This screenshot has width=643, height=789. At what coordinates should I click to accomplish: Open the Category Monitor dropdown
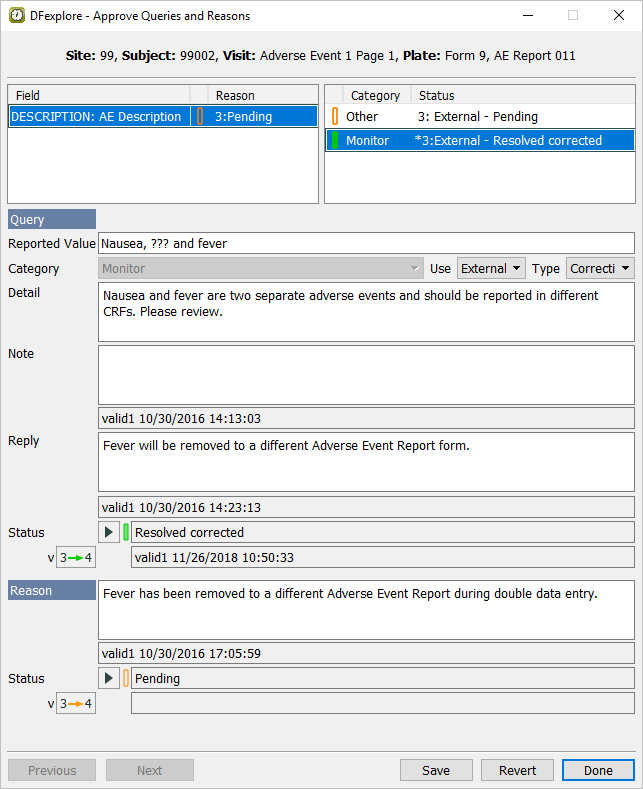(x=262, y=268)
